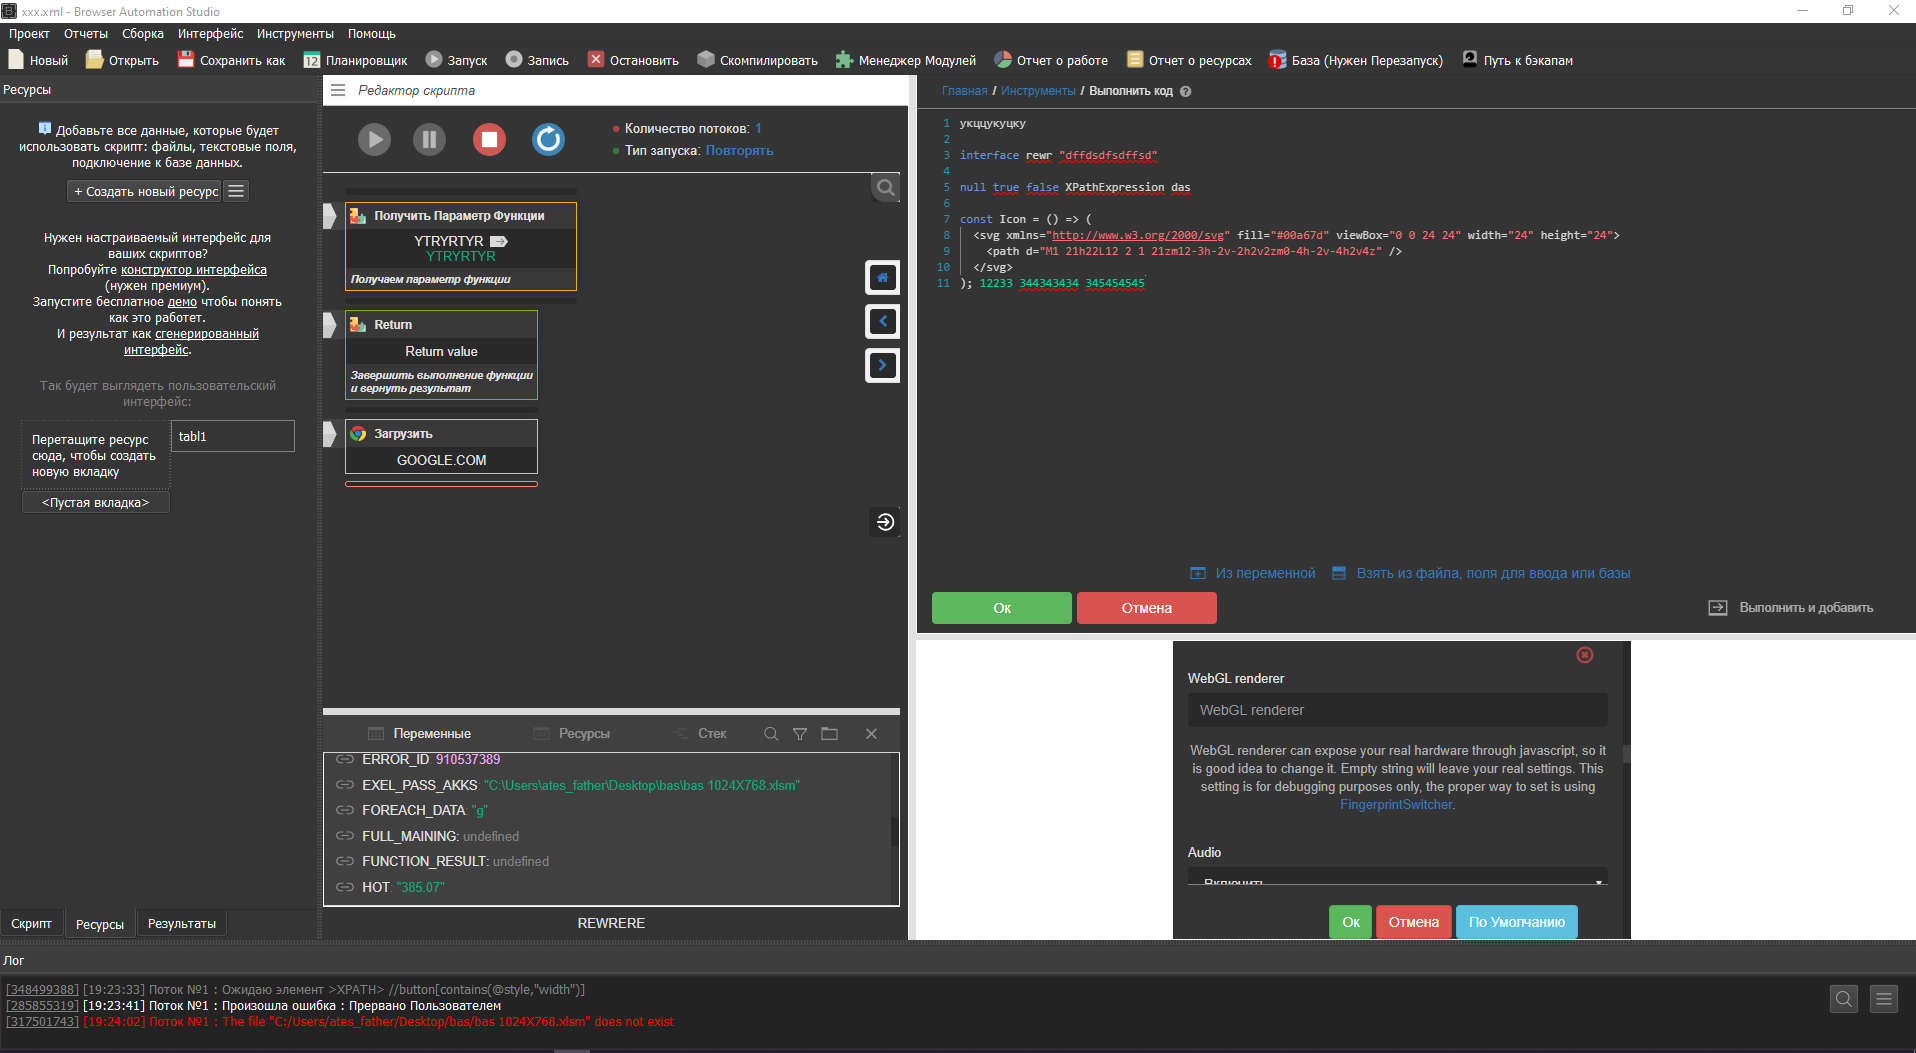Click the По Умолчанию button

1516,922
